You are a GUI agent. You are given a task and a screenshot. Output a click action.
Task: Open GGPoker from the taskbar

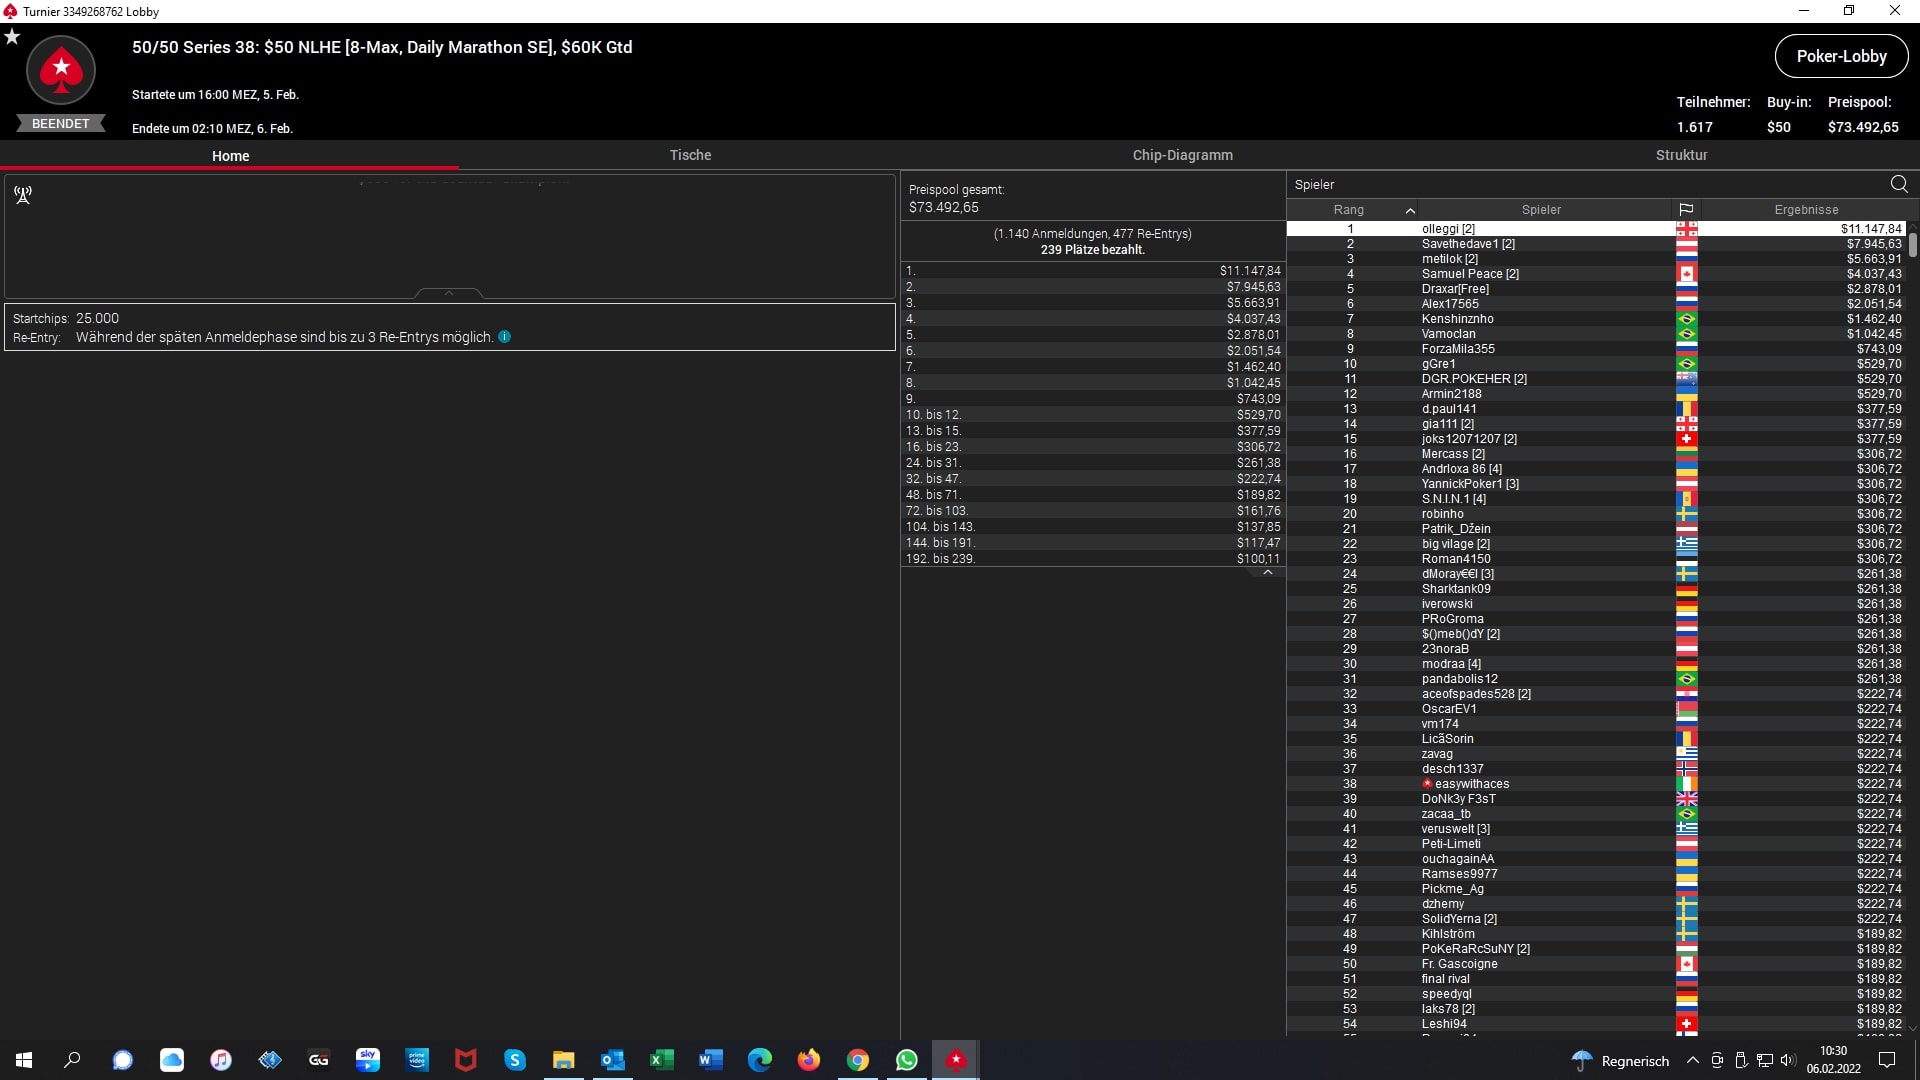[319, 1060]
